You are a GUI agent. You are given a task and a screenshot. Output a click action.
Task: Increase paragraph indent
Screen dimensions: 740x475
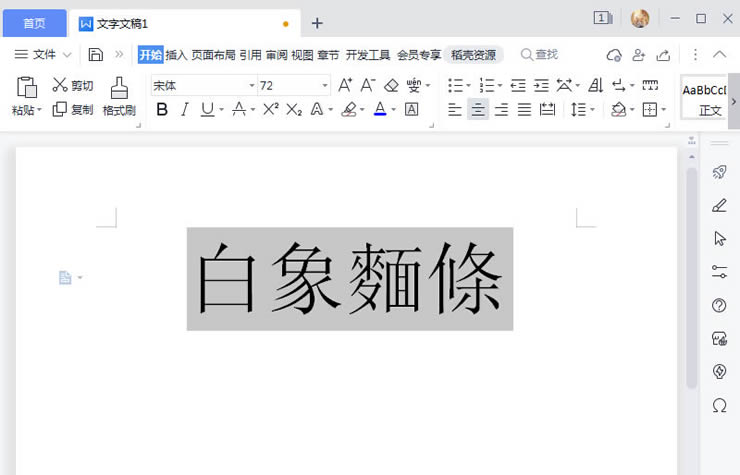(541, 85)
